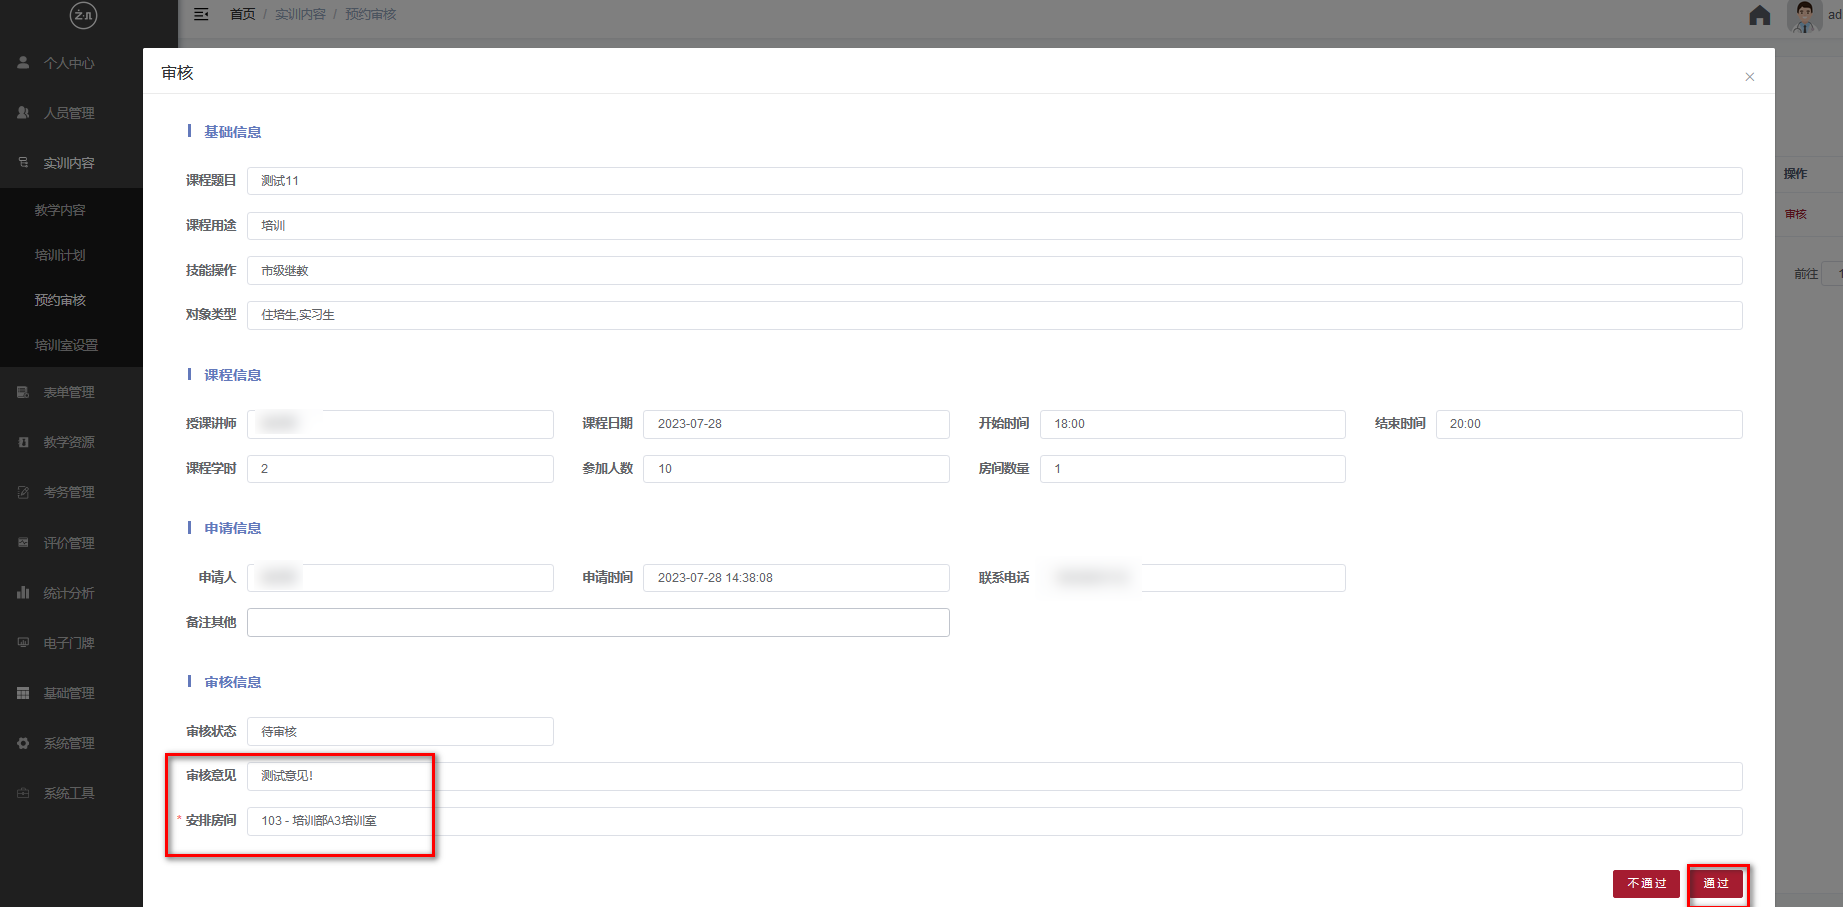Click the 房间数量 field
Viewport: 1843px width, 907px height.
[x=1192, y=469]
